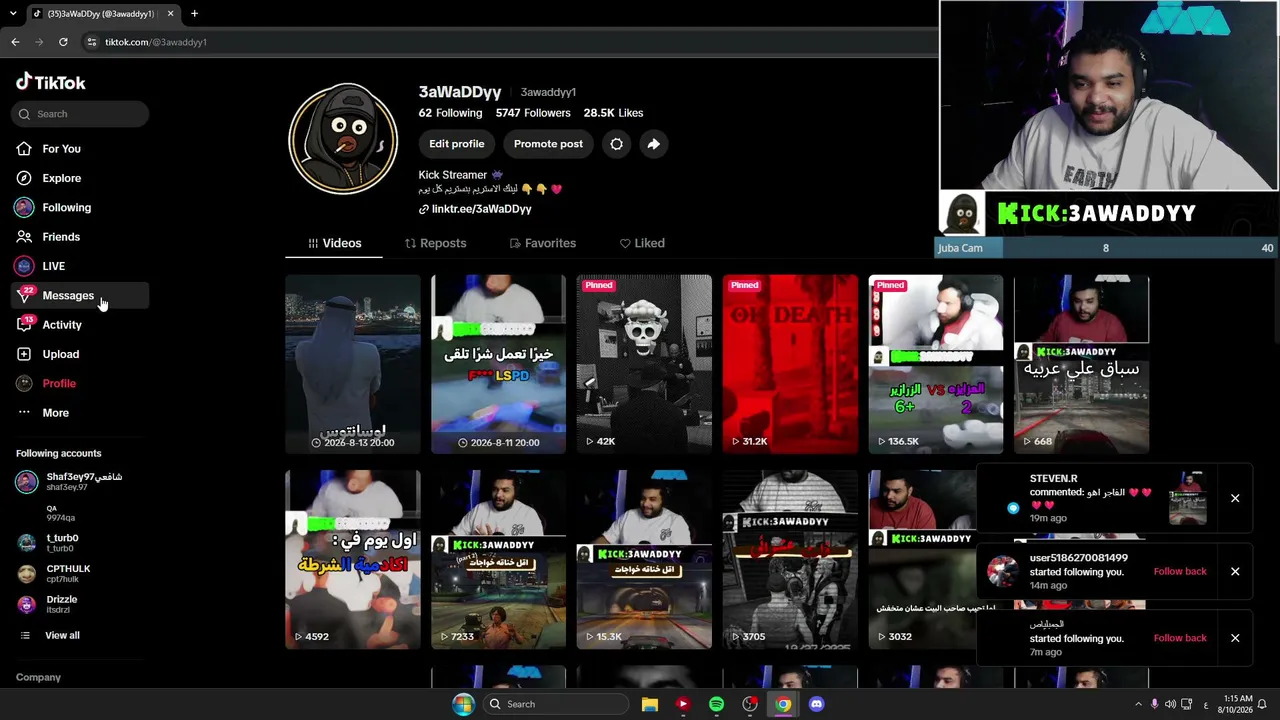
Task: Switch to the Liked tab
Action: (642, 243)
